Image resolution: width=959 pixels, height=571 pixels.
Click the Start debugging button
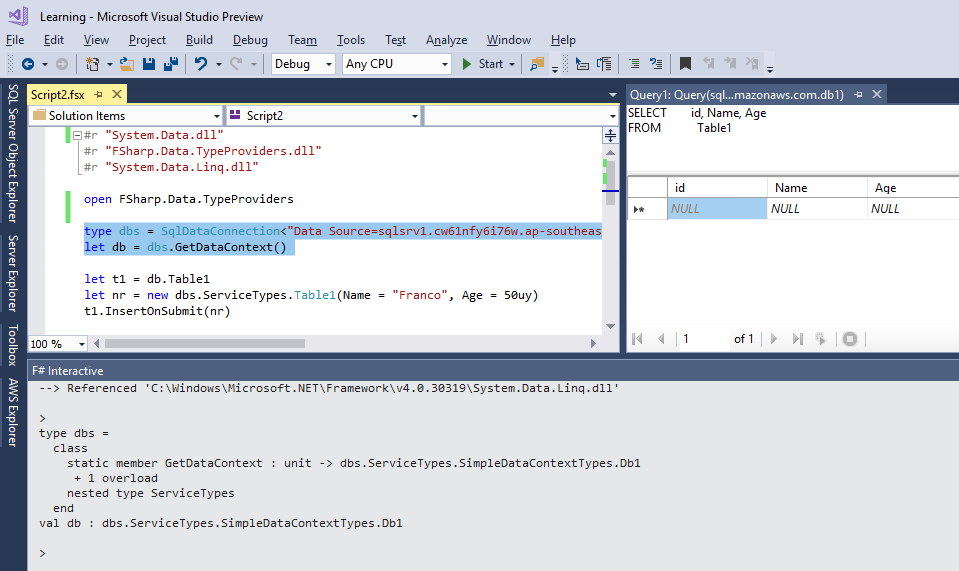tap(483, 64)
